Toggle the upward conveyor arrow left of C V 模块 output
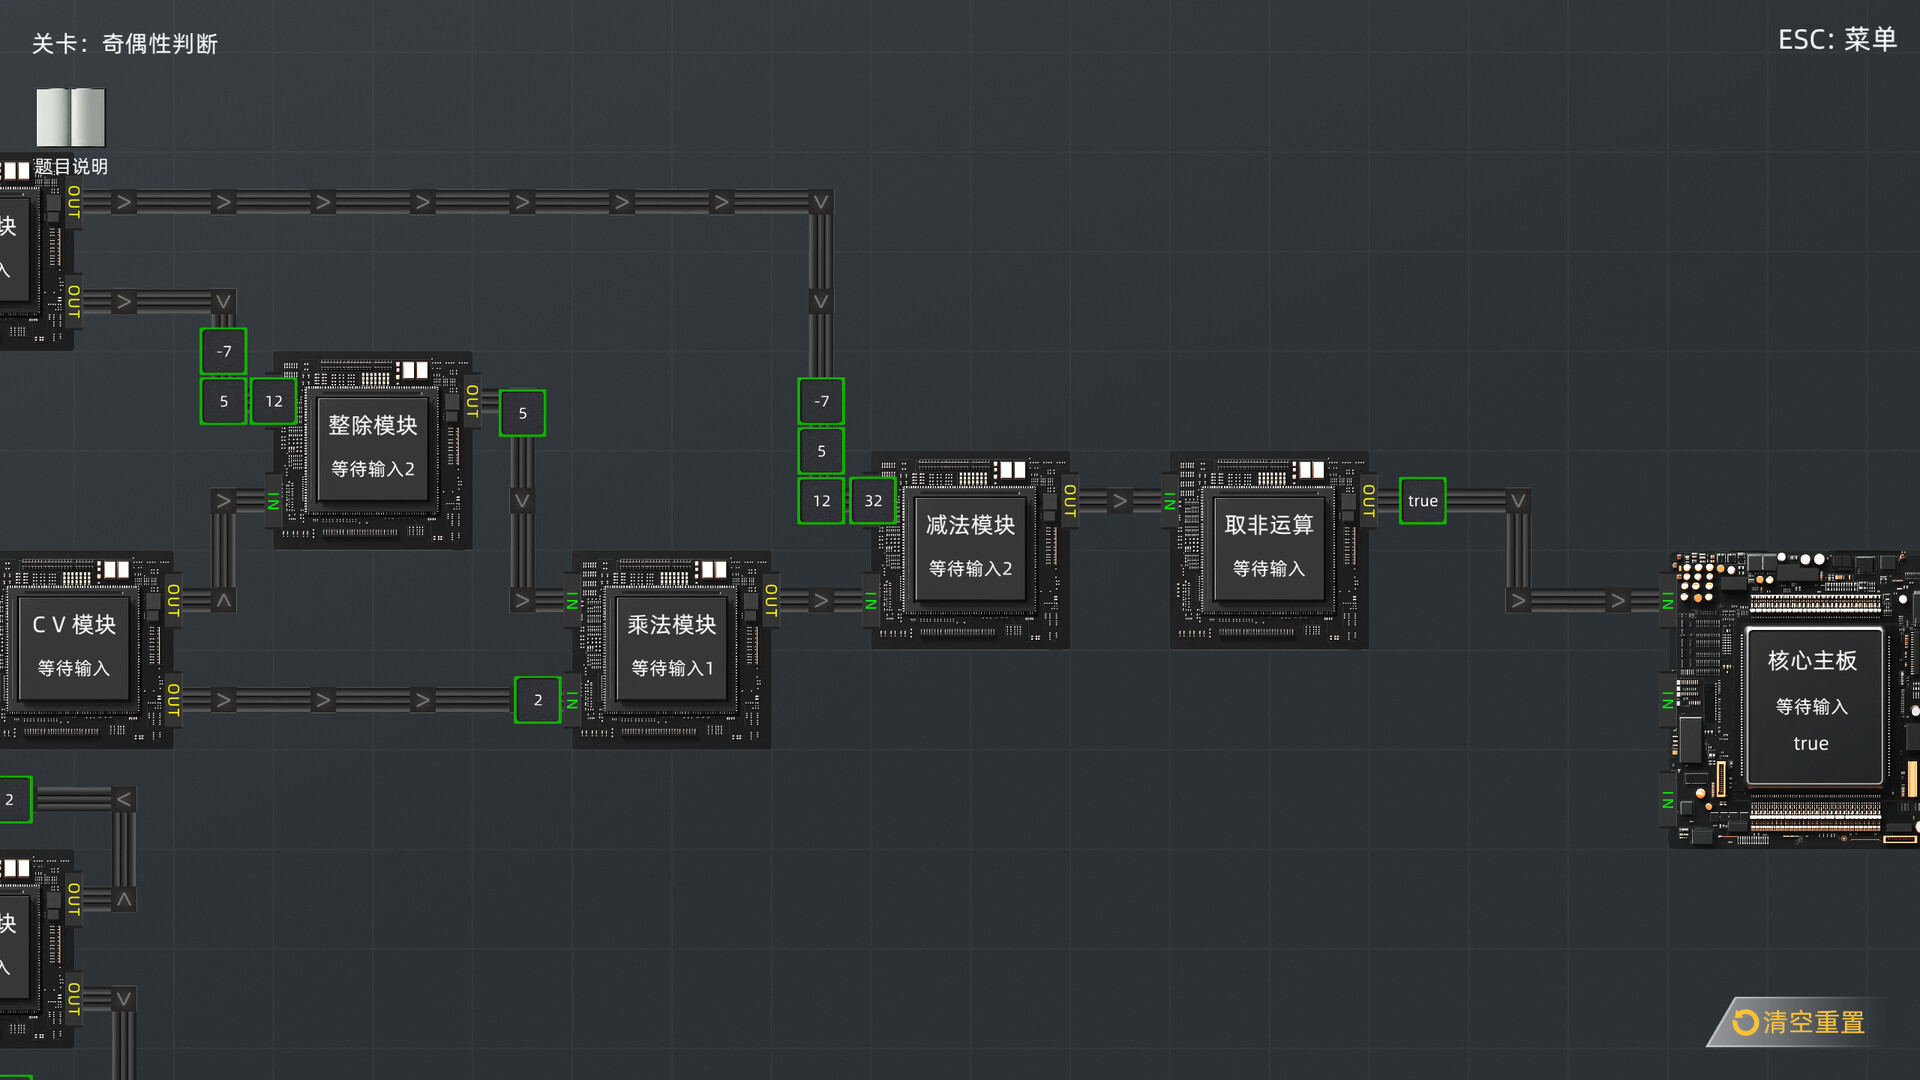This screenshot has height=1080, width=1920. click(x=223, y=601)
